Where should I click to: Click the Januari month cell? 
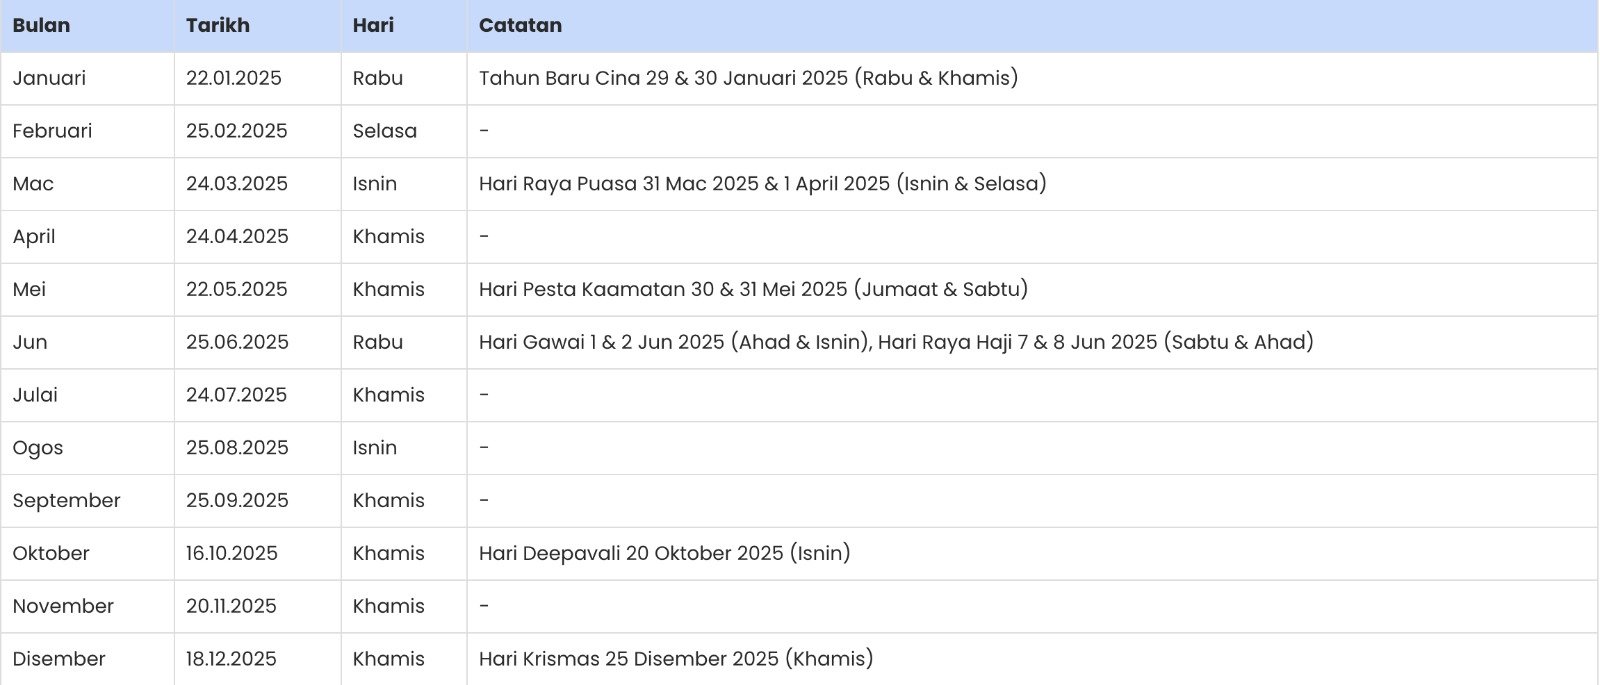click(x=49, y=78)
